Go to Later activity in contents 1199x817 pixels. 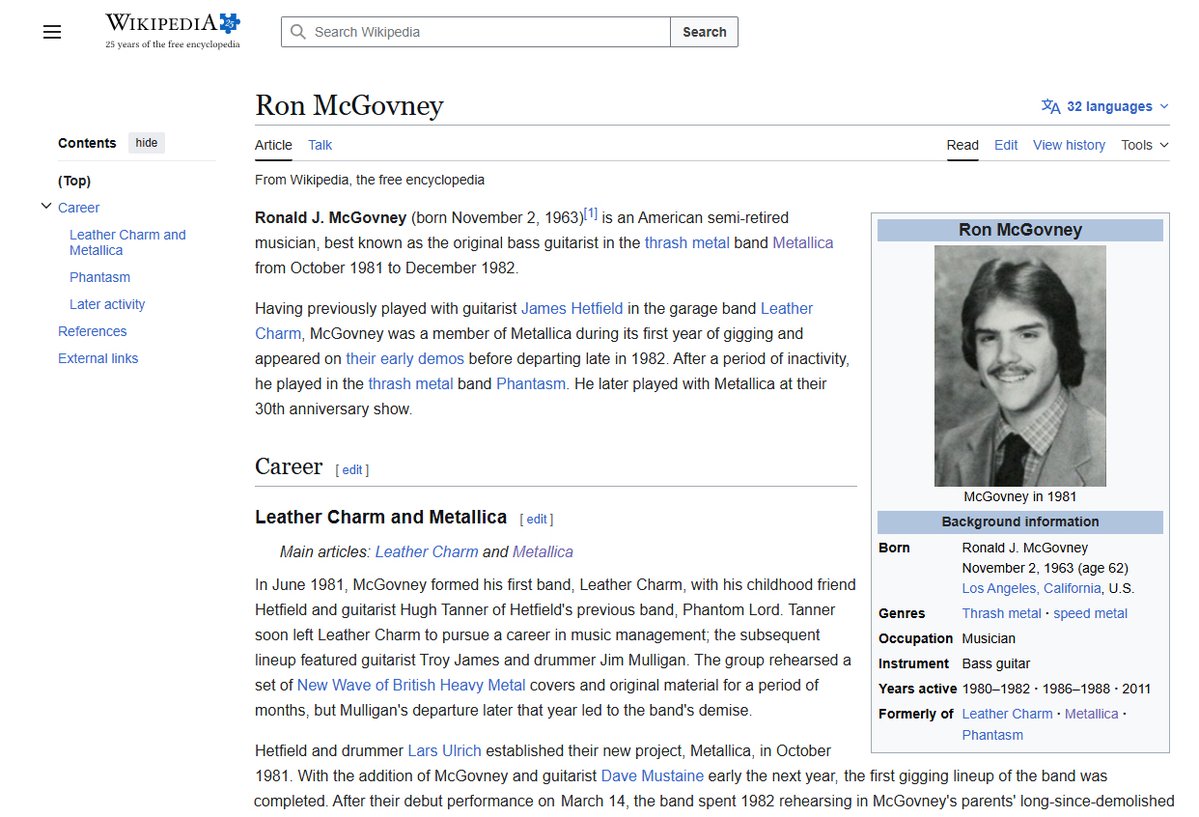(x=107, y=304)
